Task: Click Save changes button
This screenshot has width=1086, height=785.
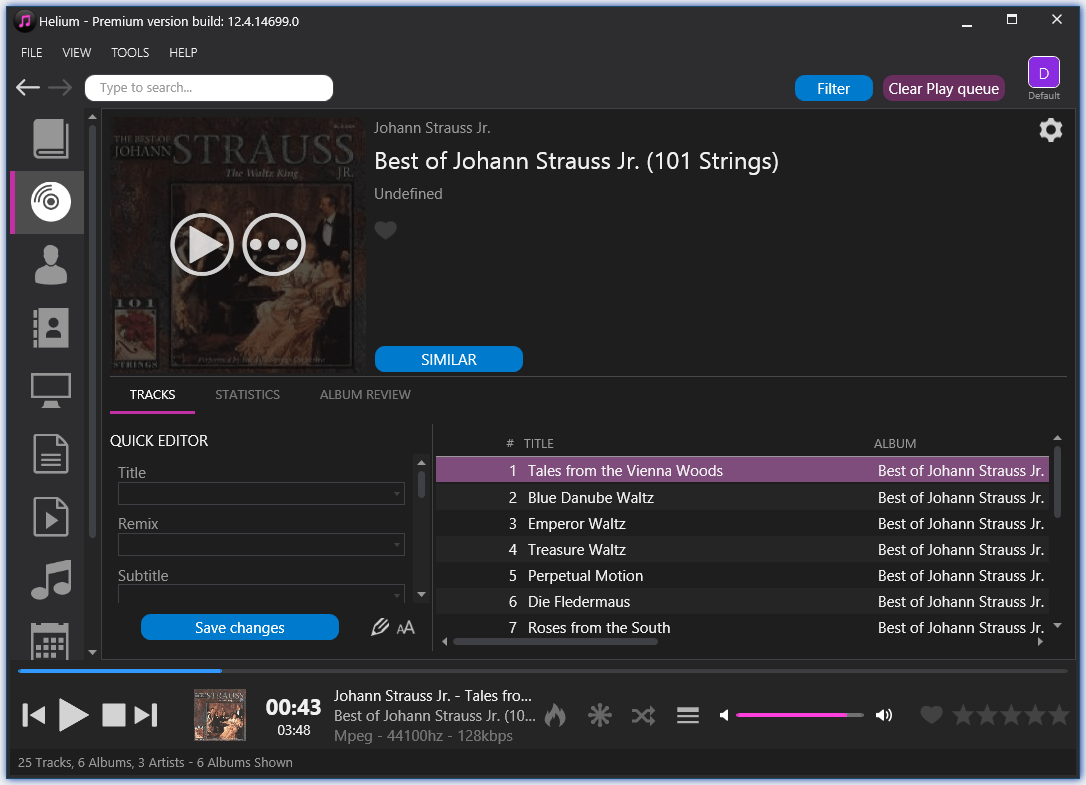Action: (x=240, y=628)
